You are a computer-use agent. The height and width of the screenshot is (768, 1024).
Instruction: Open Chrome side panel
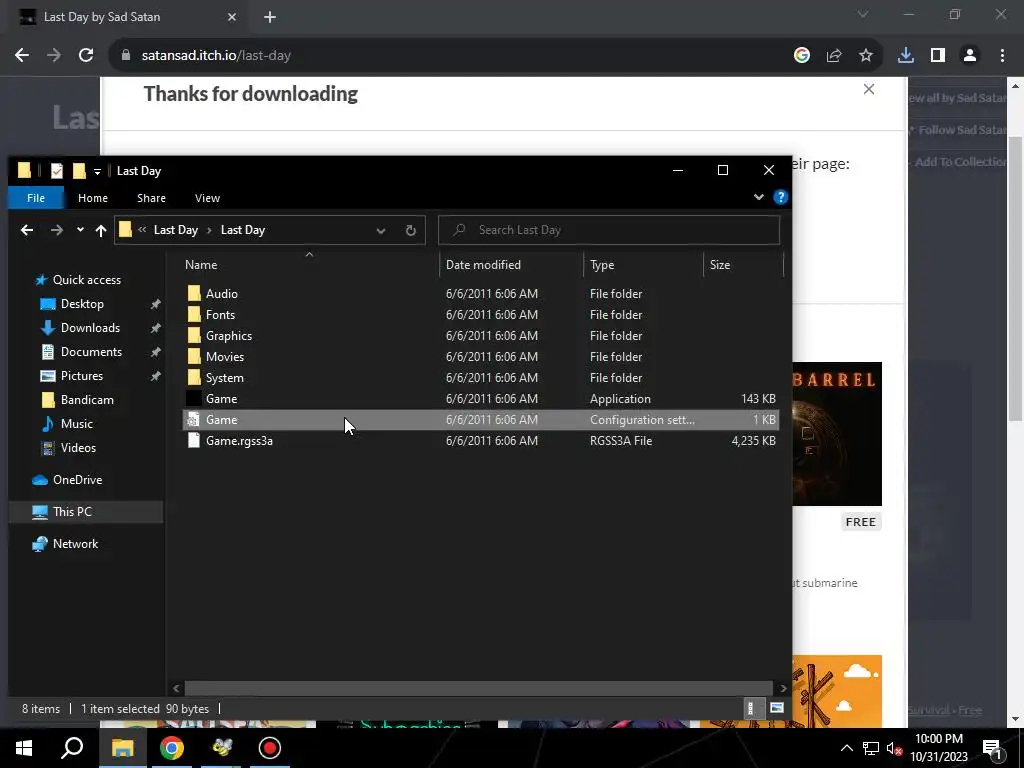[x=938, y=56]
